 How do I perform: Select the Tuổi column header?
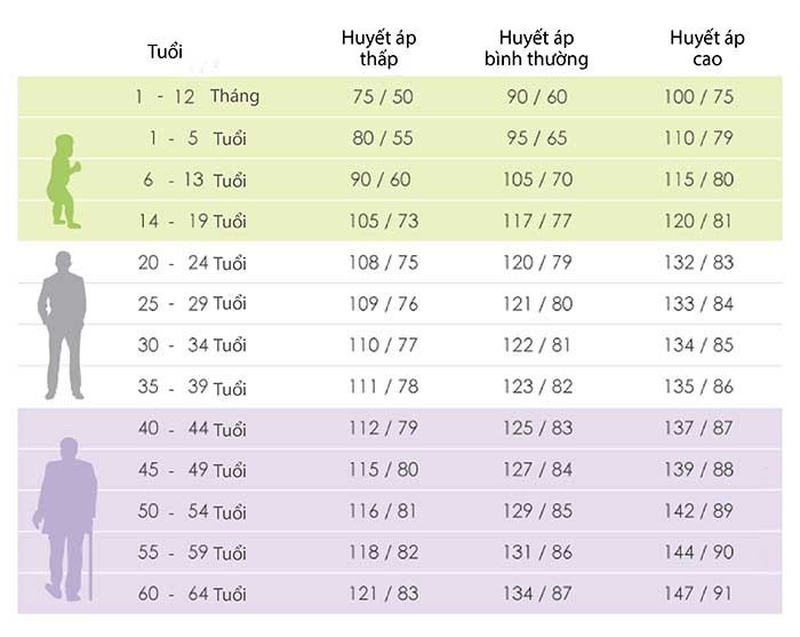pyautogui.click(x=165, y=52)
